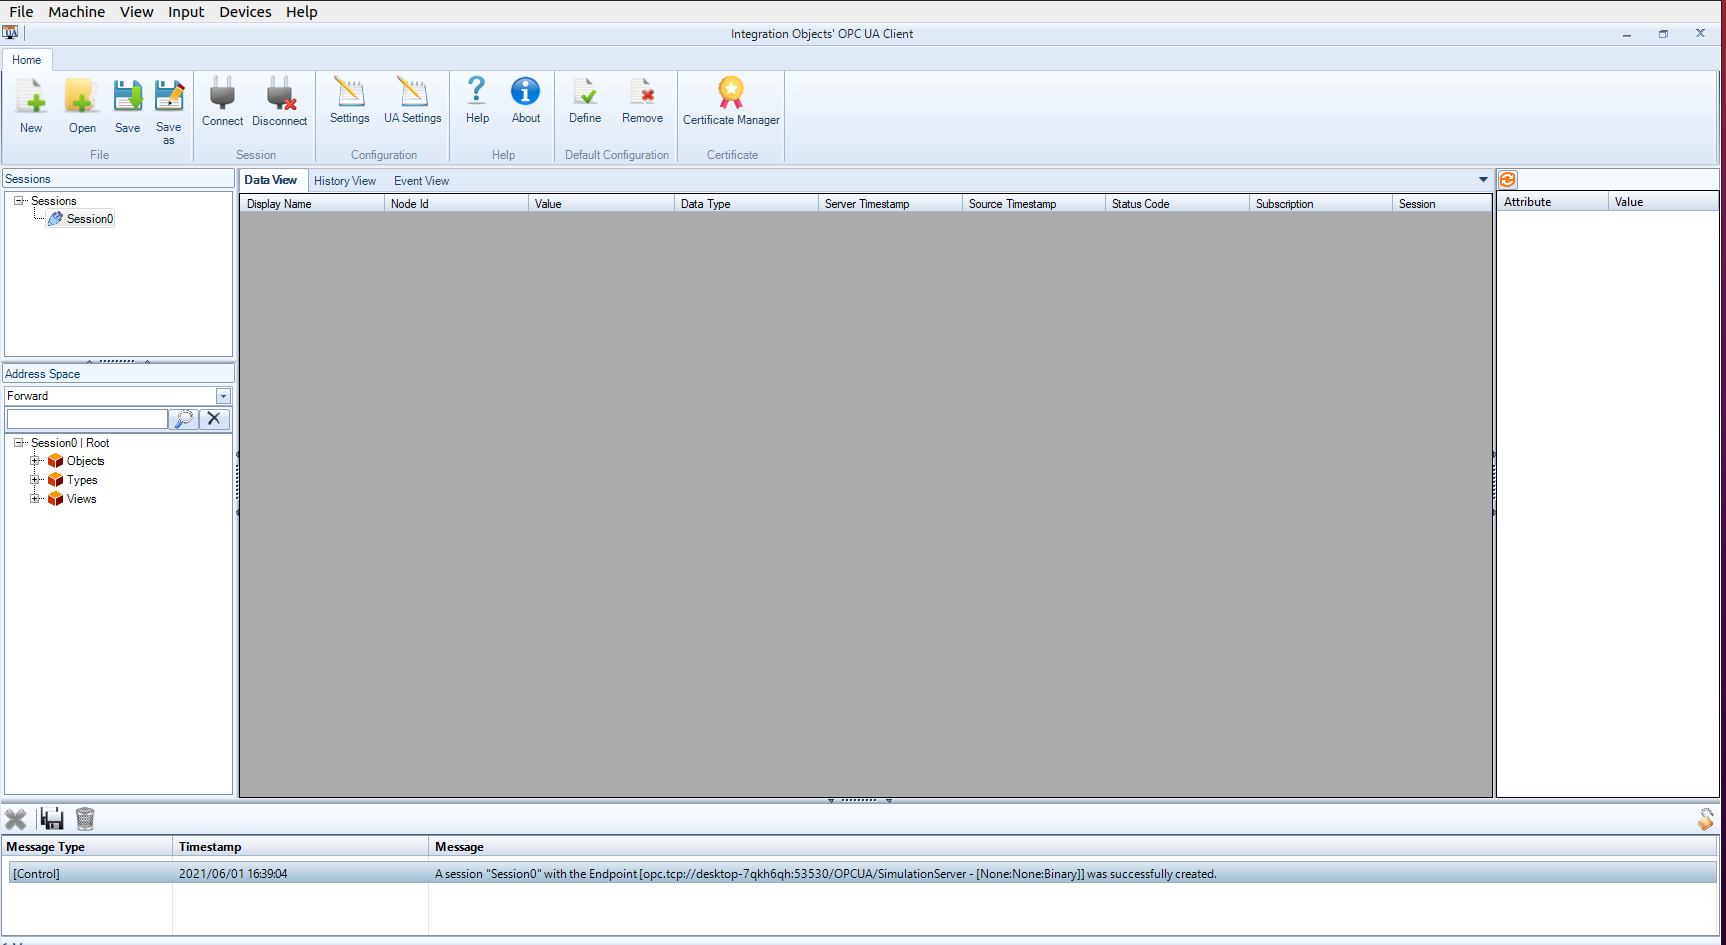Switch to the History View tab

345,181
